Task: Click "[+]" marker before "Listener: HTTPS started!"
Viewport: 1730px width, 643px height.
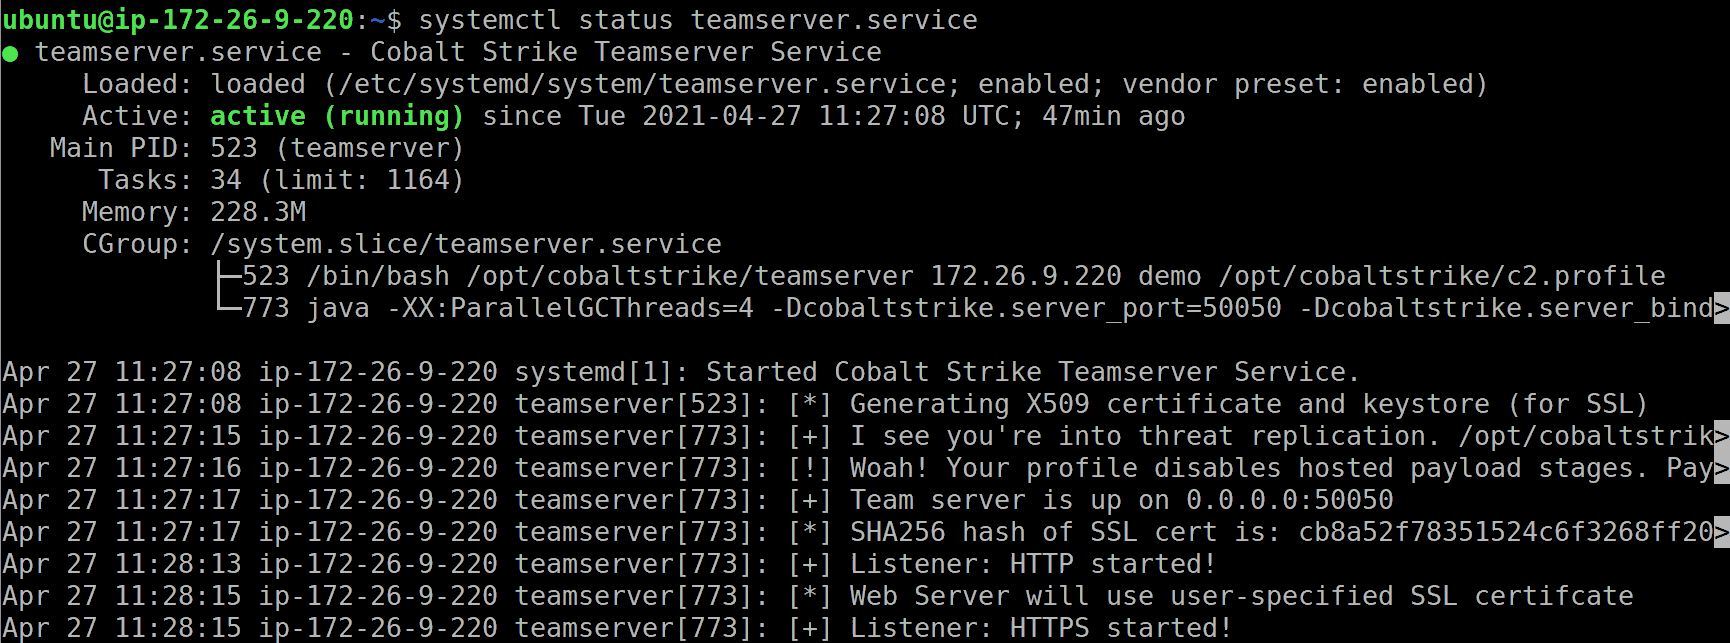Action: (809, 628)
